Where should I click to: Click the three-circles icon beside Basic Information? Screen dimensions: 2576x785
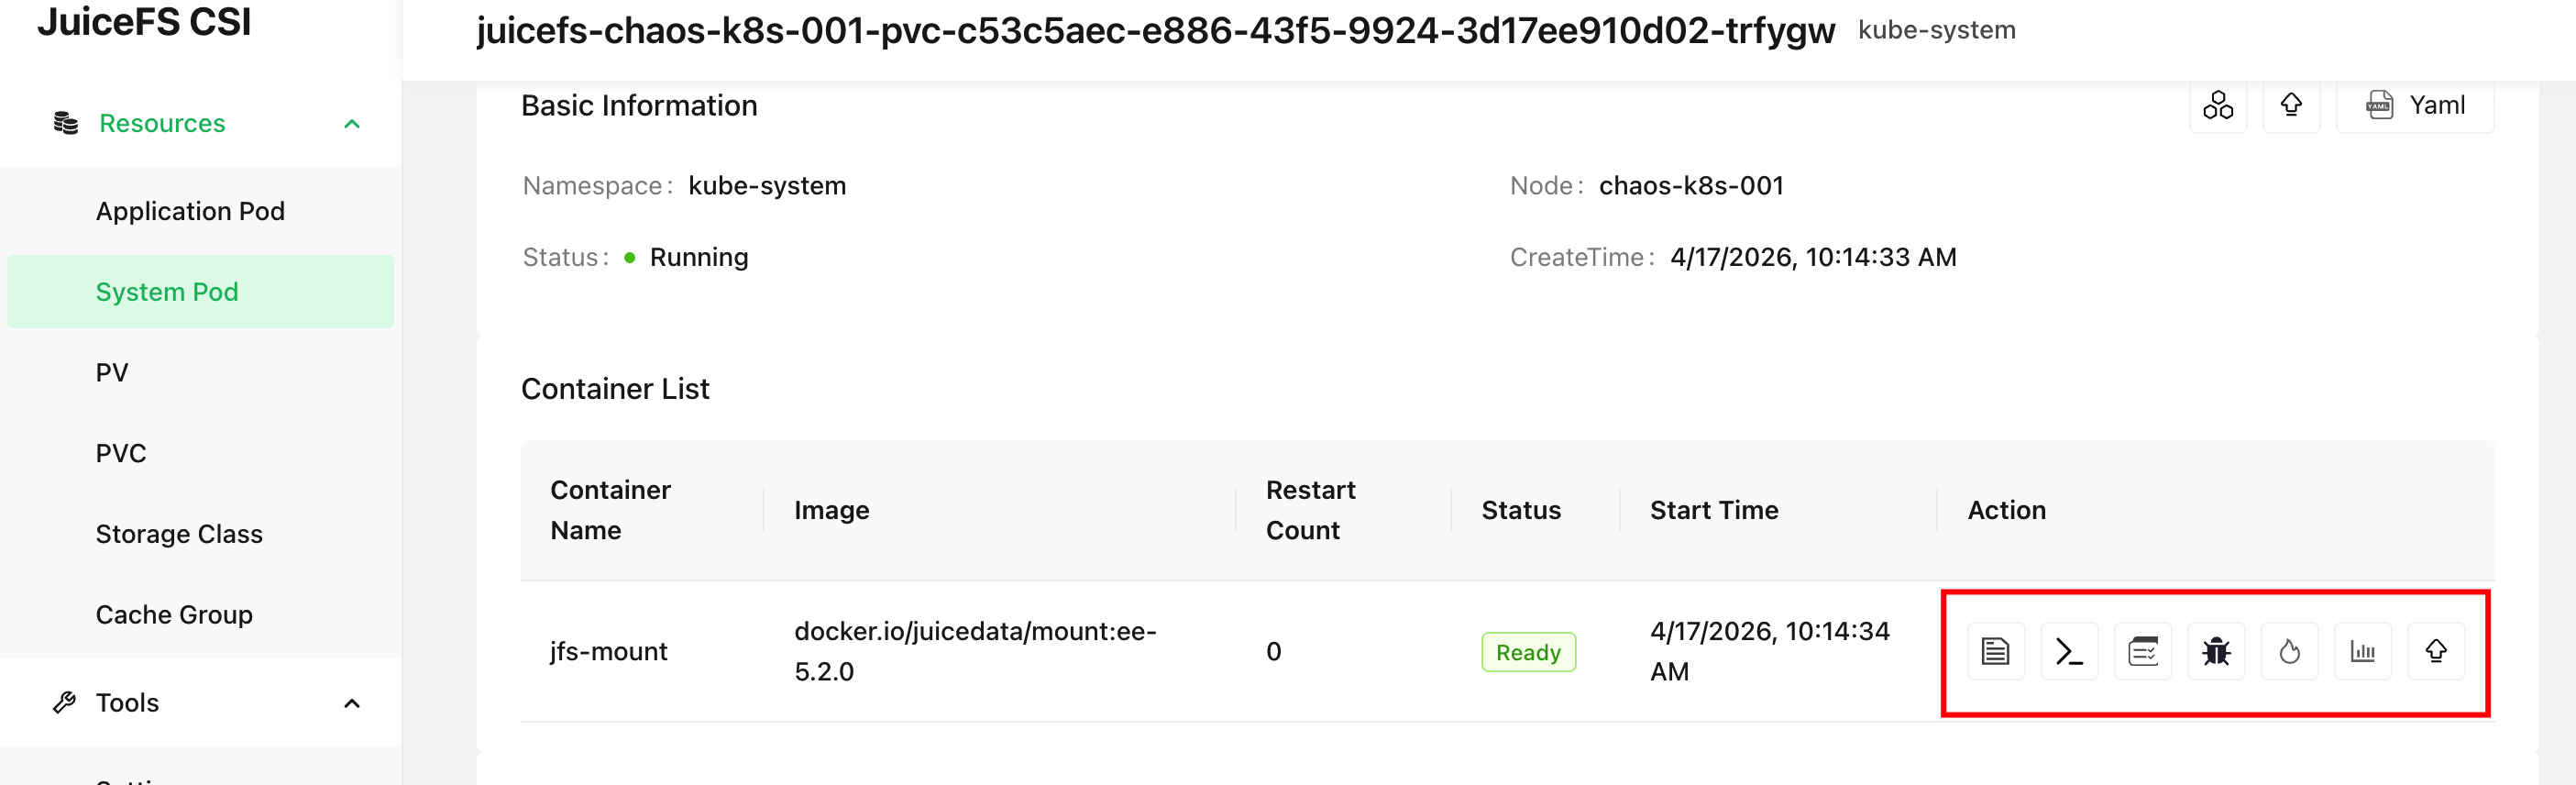tap(2217, 105)
